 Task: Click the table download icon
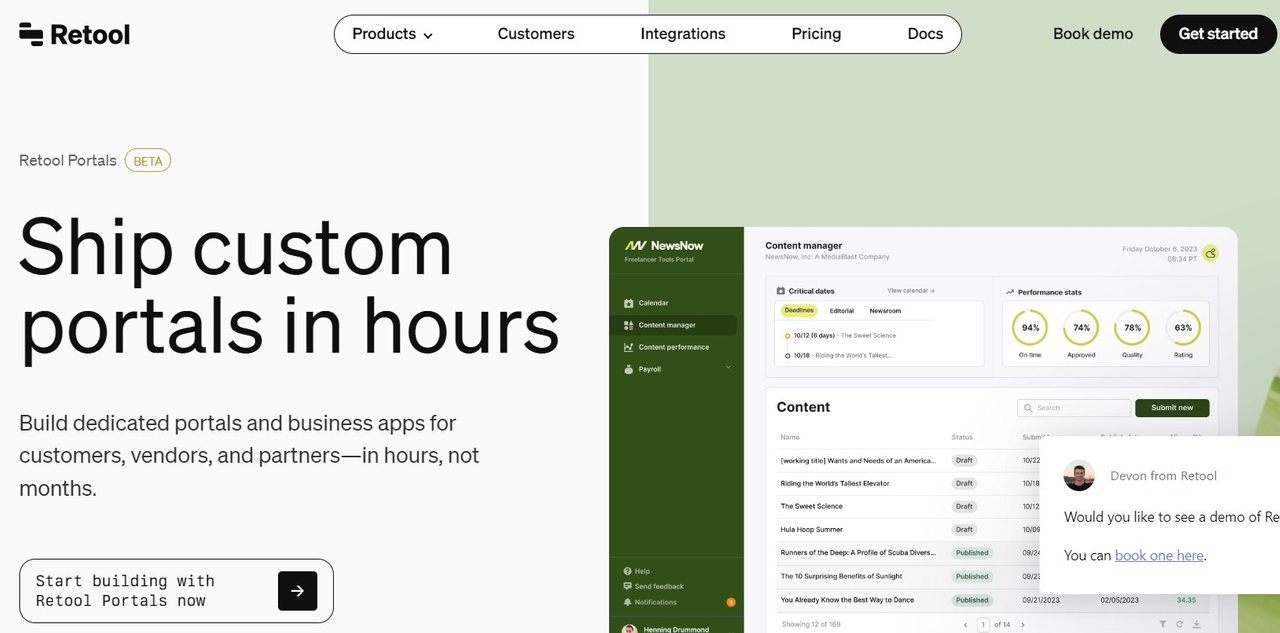click(1196, 625)
